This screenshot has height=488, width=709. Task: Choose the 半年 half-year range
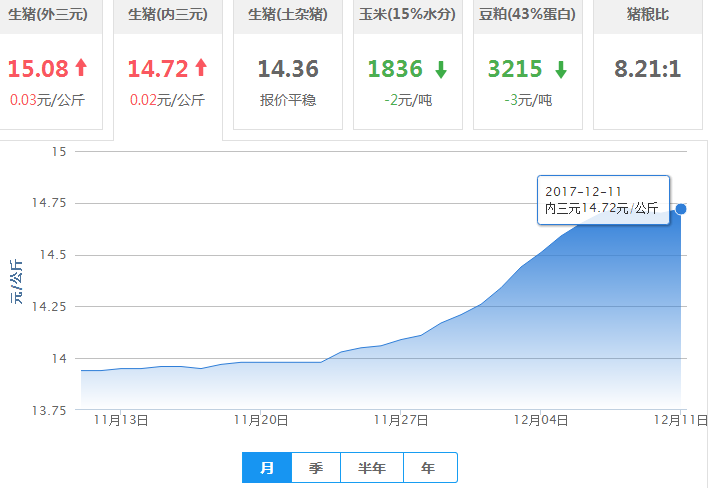(x=372, y=467)
